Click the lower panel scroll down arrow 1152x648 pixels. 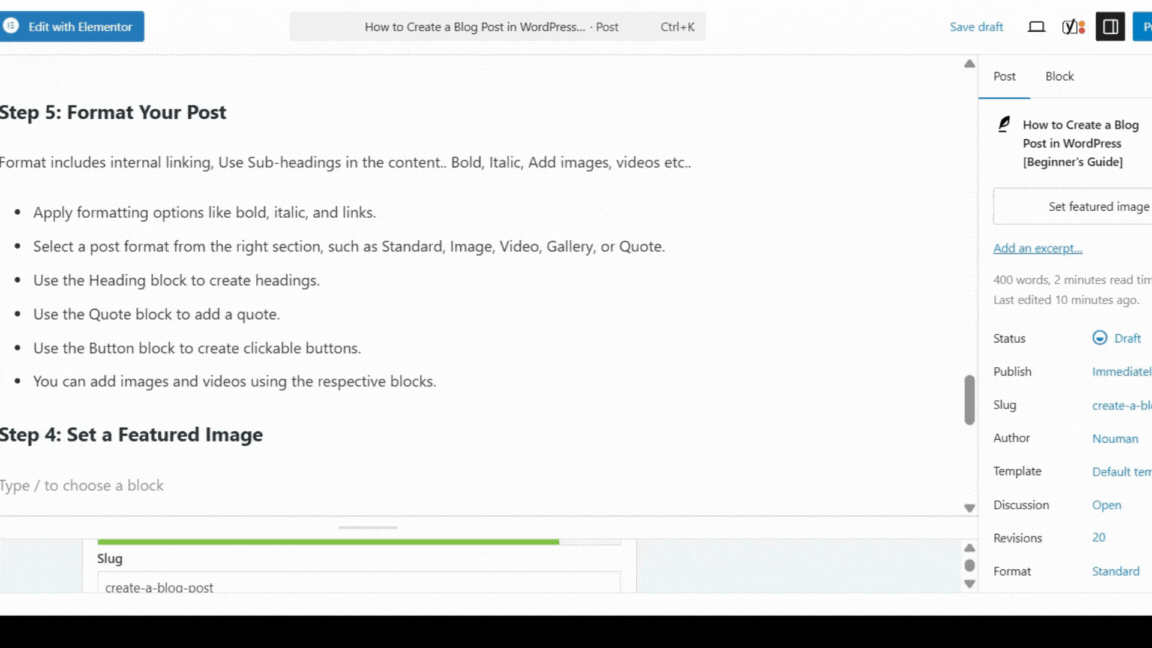(x=969, y=583)
